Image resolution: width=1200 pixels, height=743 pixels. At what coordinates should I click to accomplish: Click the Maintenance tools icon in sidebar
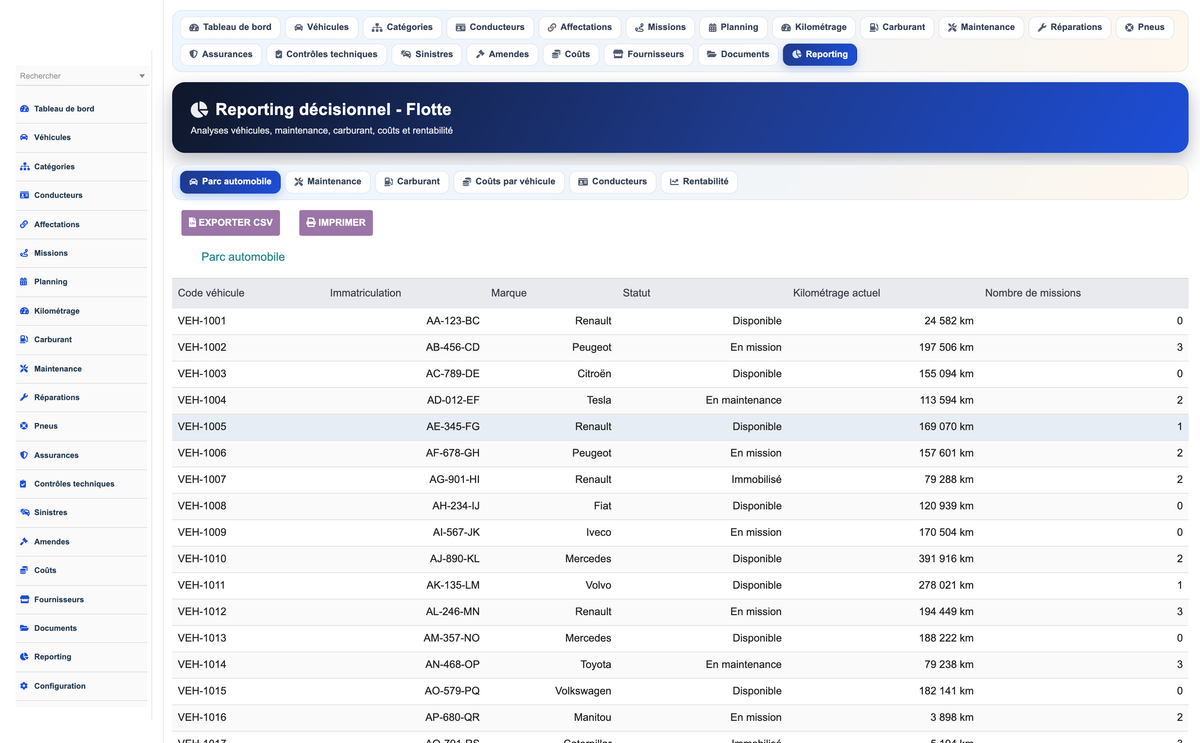click(24, 369)
